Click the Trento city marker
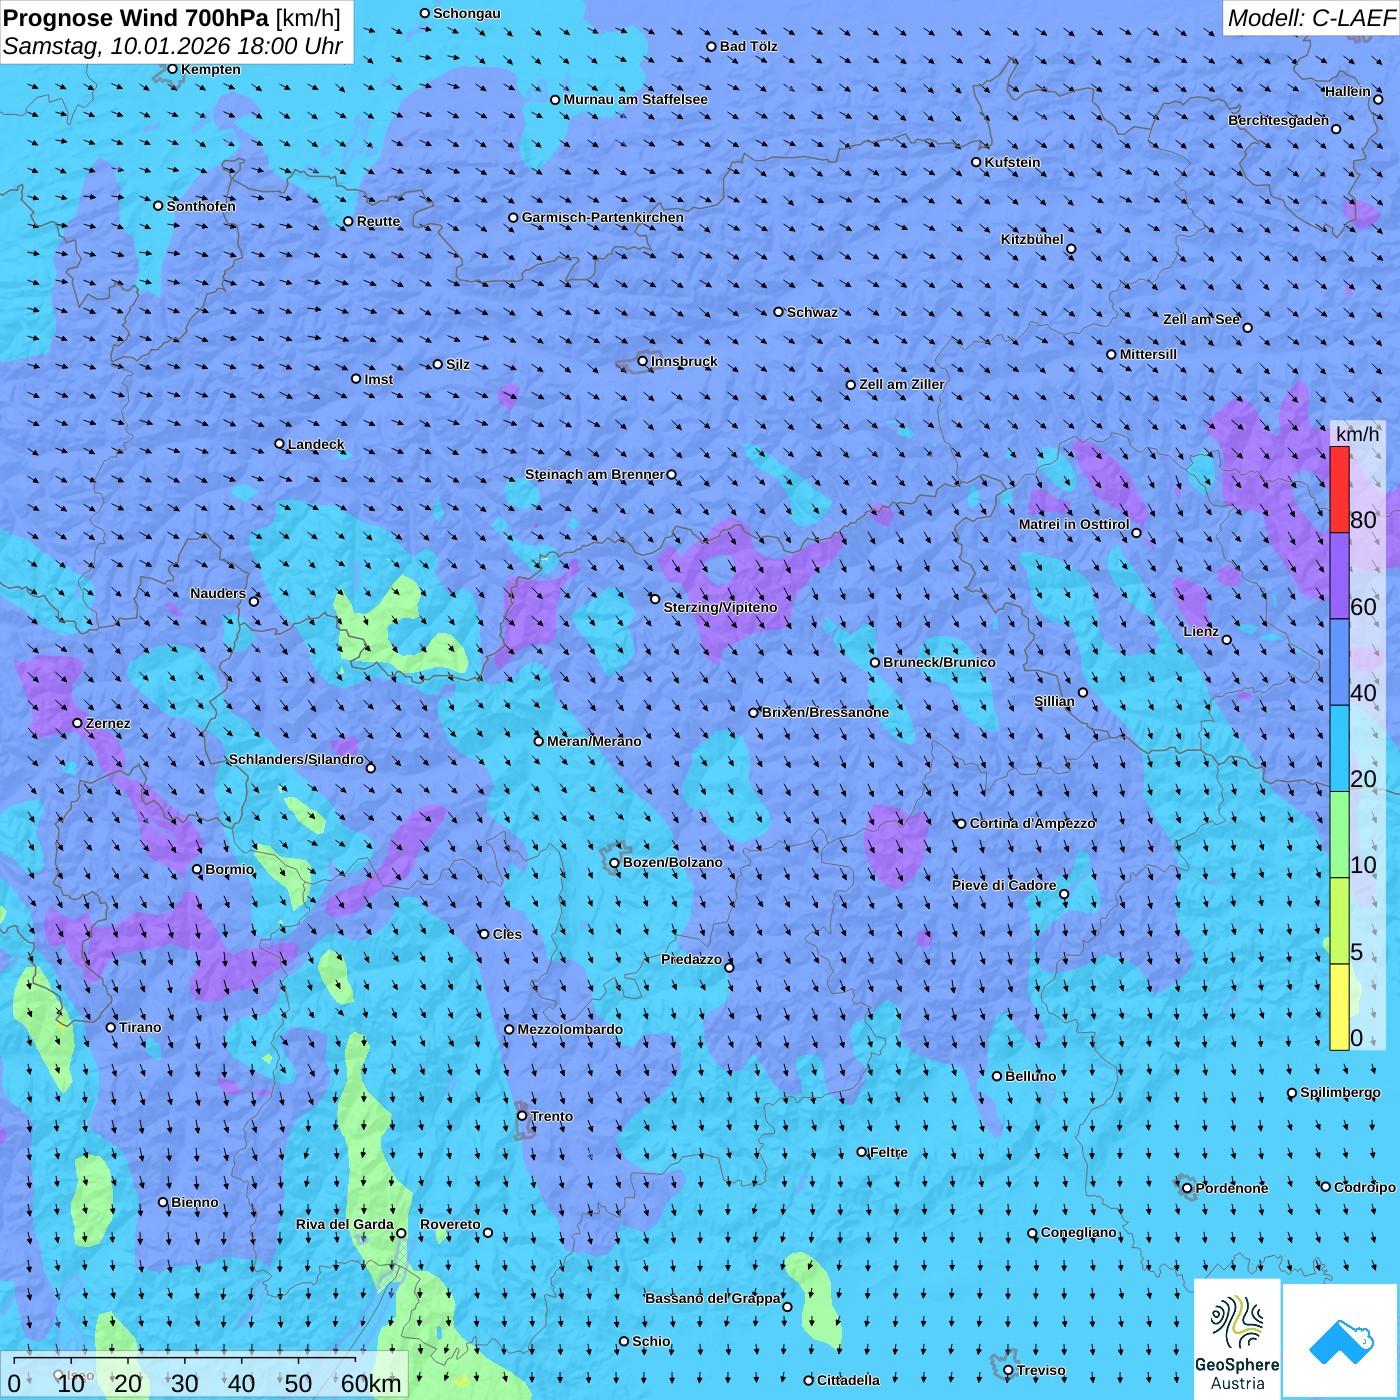Screen dimensions: 1400x1400 (522, 1116)
